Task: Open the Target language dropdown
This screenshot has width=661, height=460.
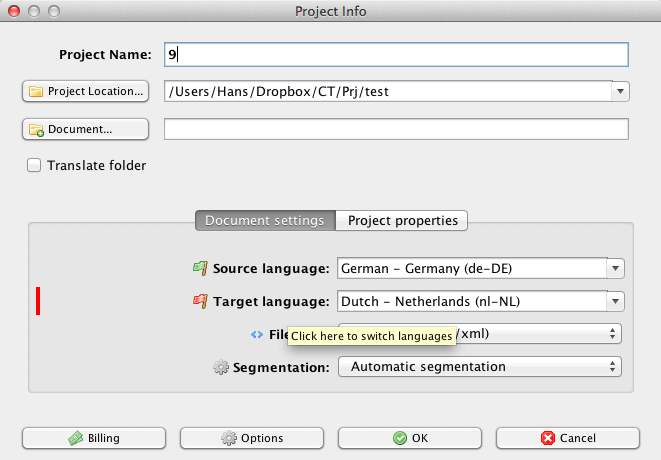Action: [x=616, y=301]
